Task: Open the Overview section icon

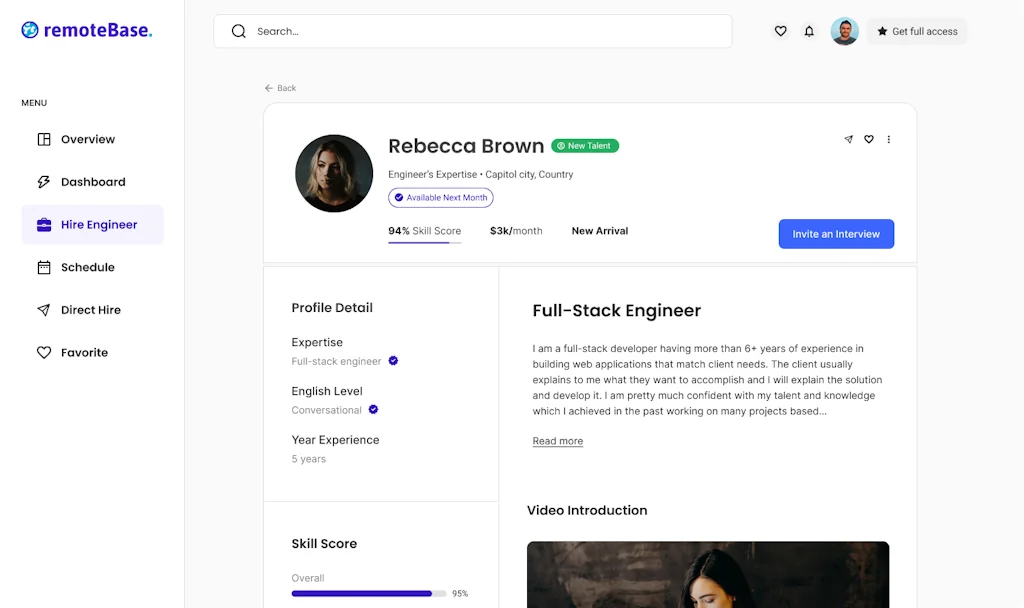Action: tap(43, 139)
